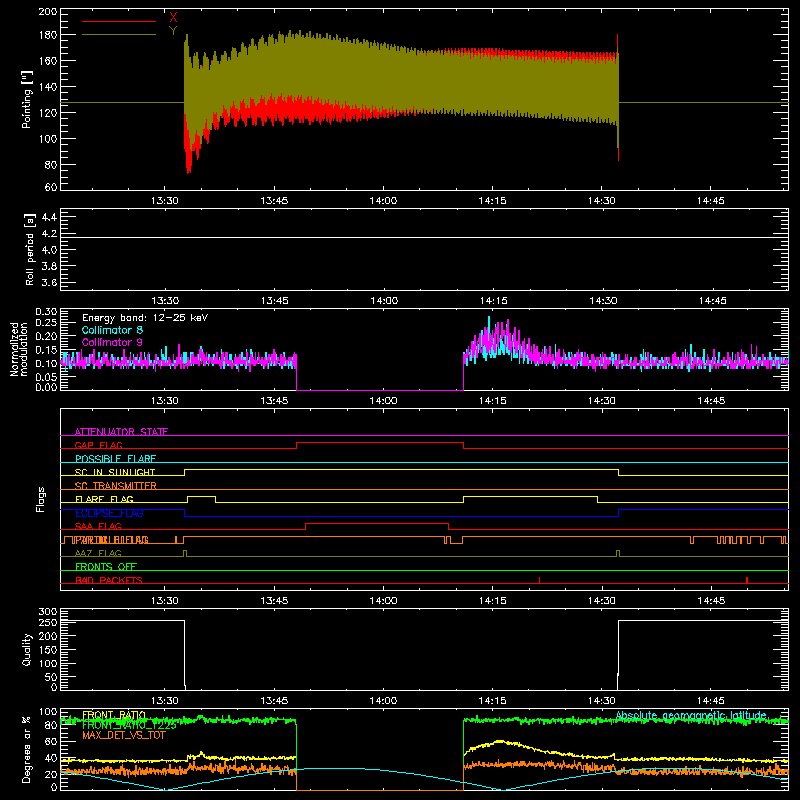The width and height of the screenshot is (800, 800).
Task: Click the 14:00 label under Roll period plot
Action: (x=384, y=301)
